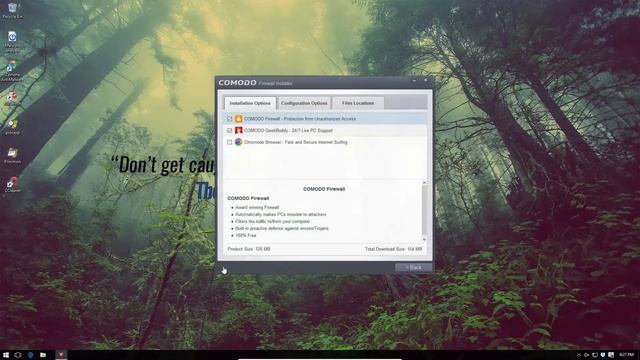This screenshot has height=360, width=640.
Task: Minimize the Comodo installer window
Action: (x=414, y=81)
